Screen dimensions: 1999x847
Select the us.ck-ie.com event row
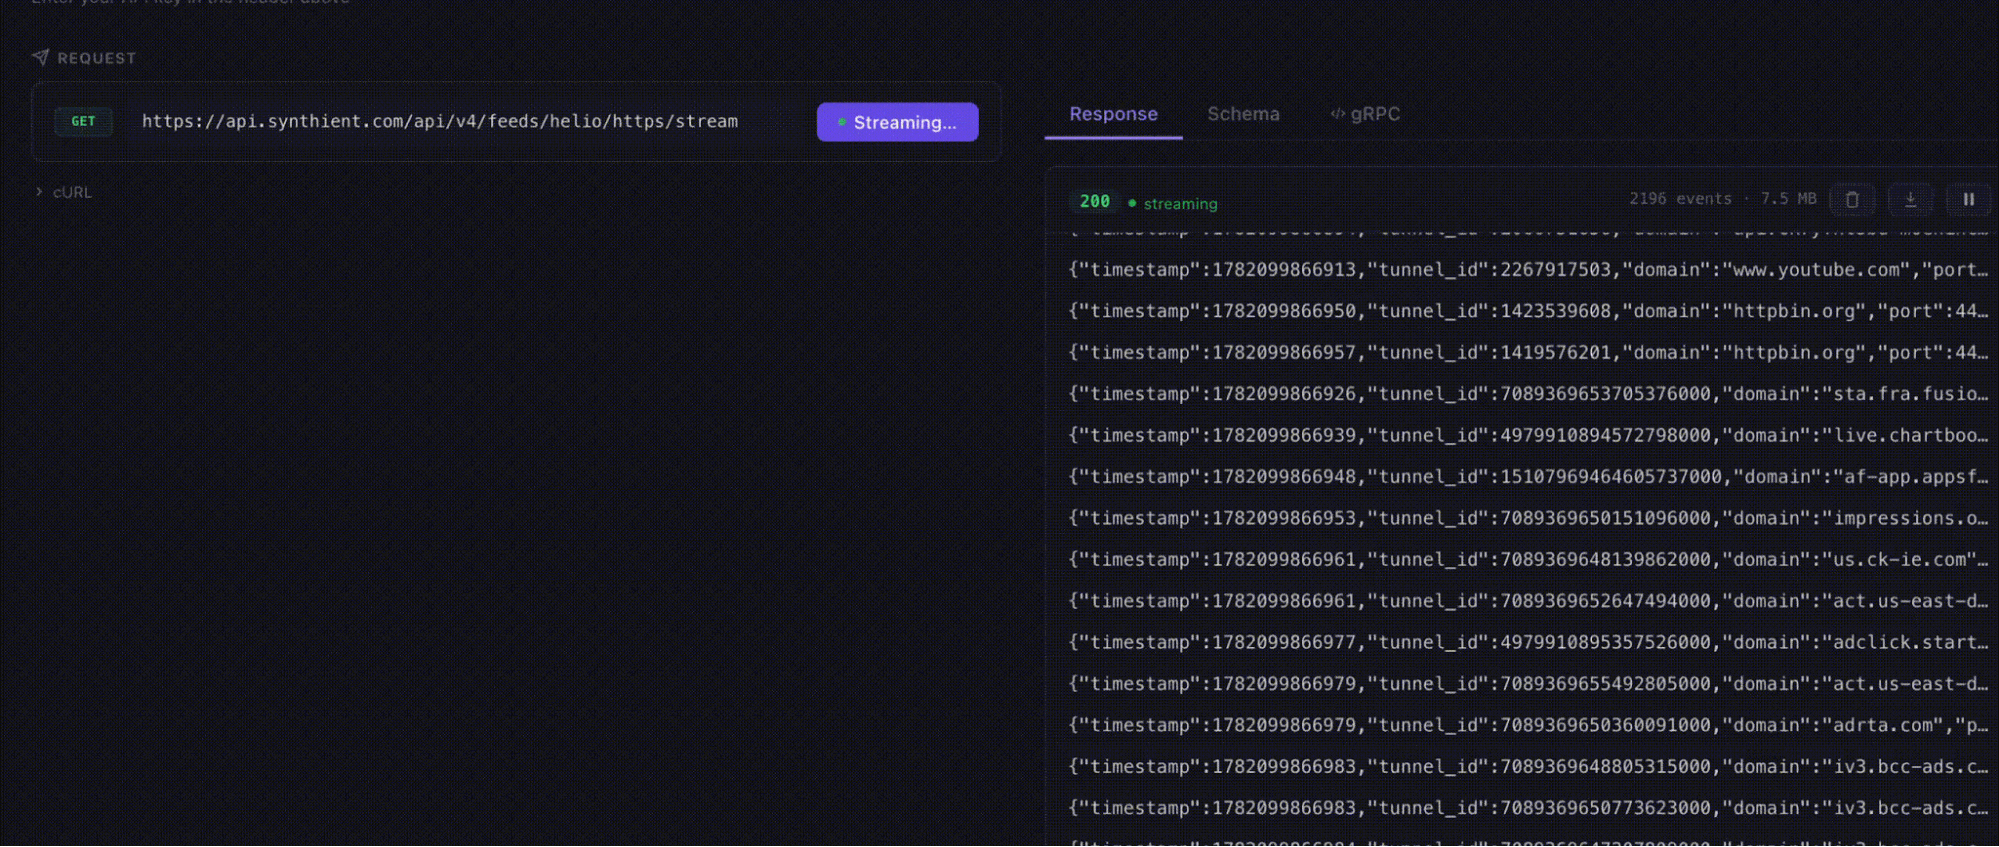1528,560
